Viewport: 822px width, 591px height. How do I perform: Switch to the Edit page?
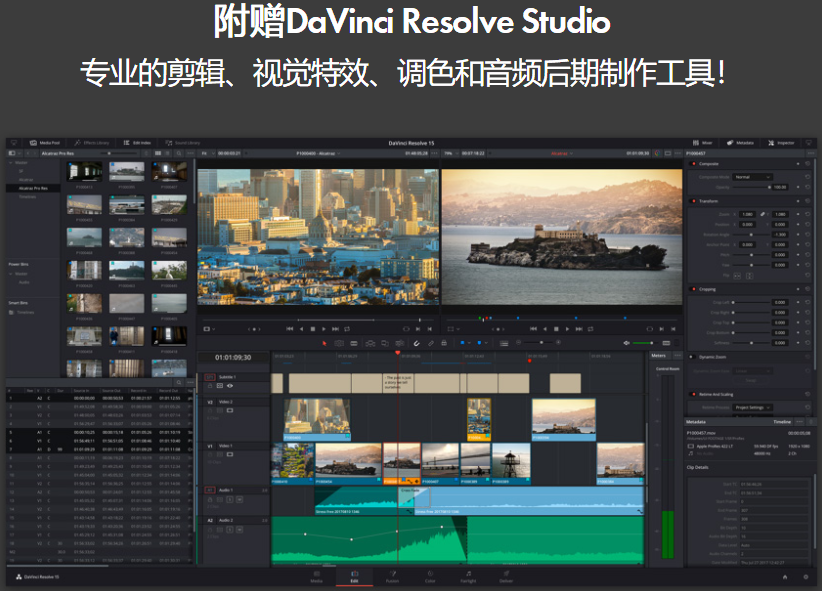point(354,577)
